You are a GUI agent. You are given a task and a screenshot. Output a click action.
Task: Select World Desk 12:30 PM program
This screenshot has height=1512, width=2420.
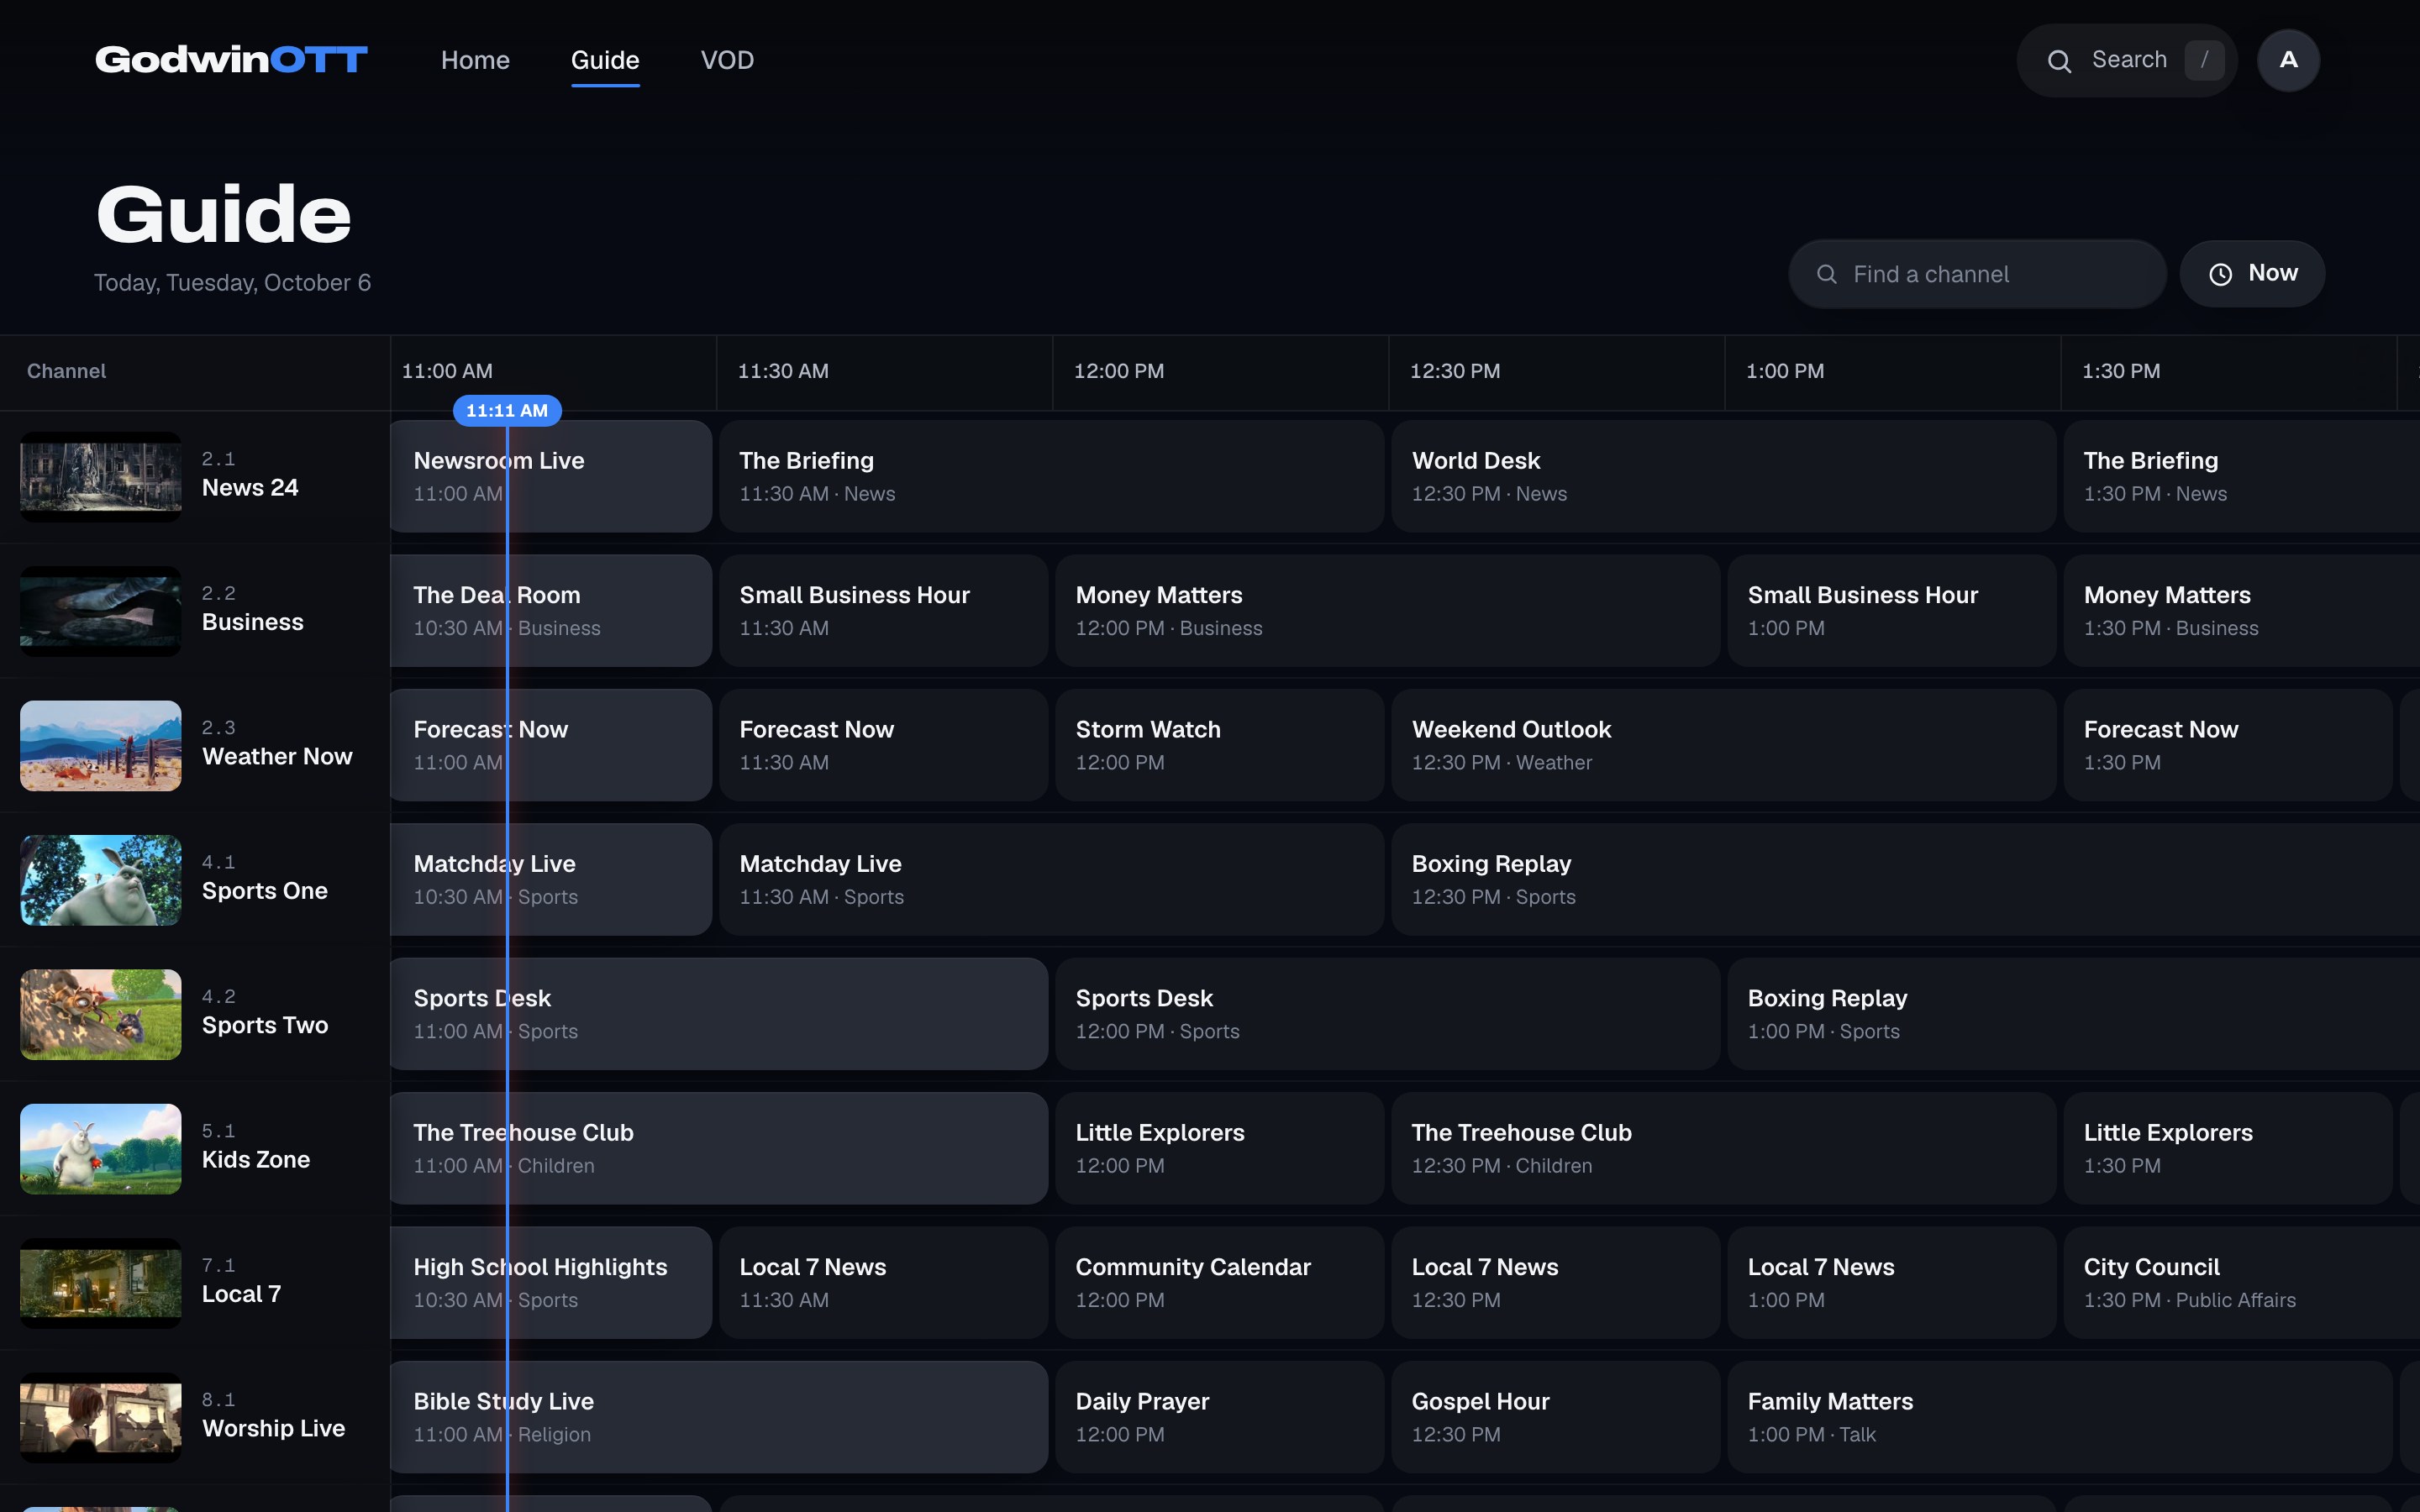(x=1723, y=476)
